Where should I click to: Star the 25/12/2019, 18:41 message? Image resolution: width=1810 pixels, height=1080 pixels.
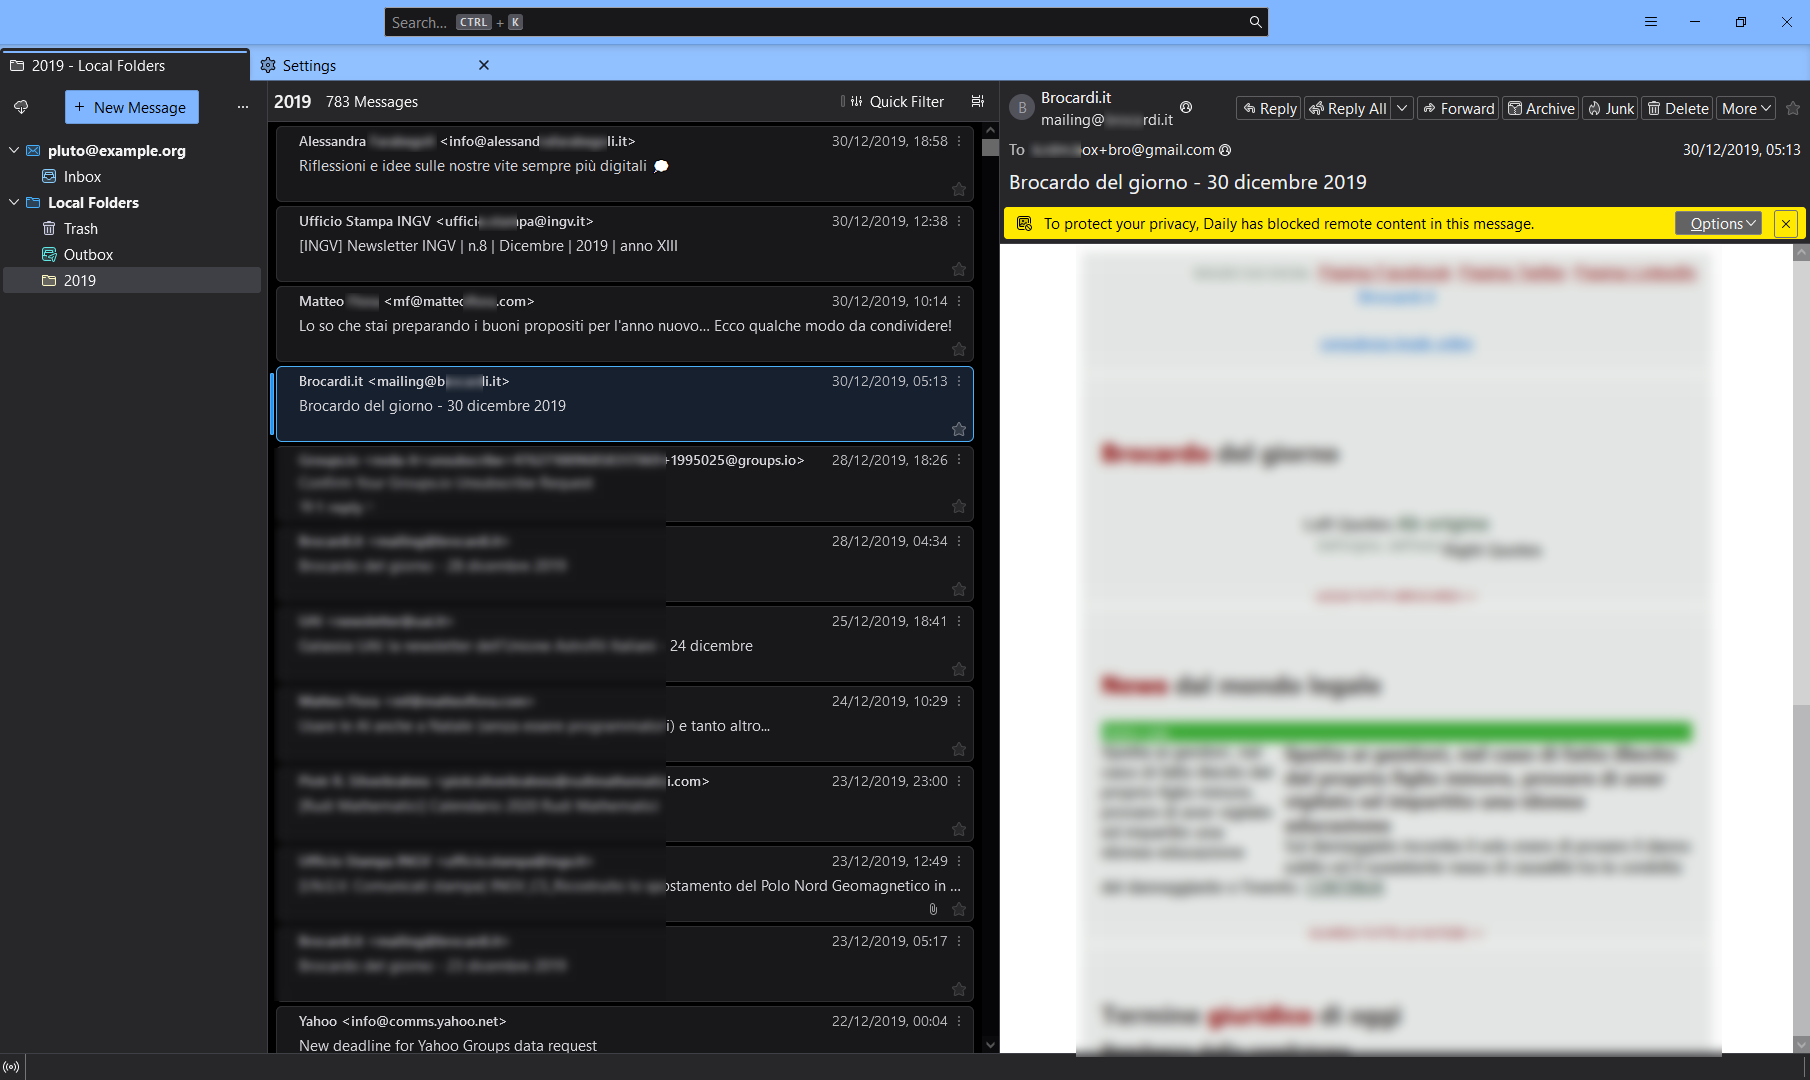[959, 669]
